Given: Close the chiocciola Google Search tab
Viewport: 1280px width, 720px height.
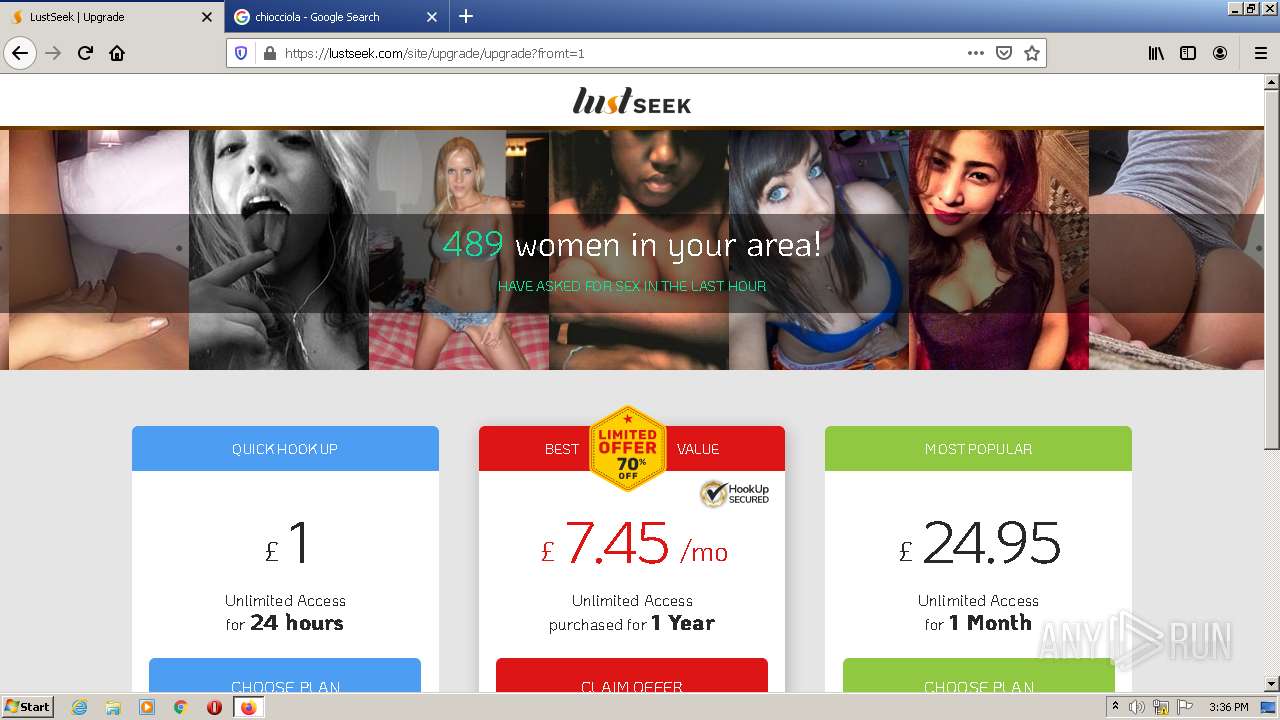Looking at the screenshot, I should point(432,17).
